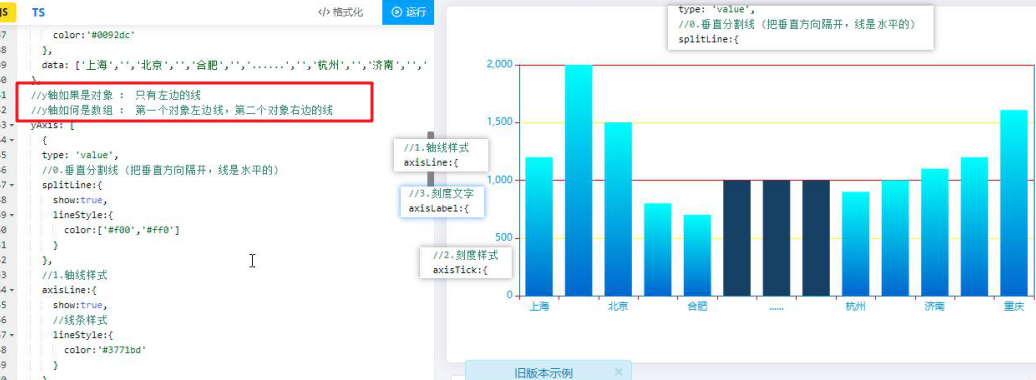Click the 格式化 format code button
Image resolution: width=1036 pixels, height=380 pixels.
340,12
